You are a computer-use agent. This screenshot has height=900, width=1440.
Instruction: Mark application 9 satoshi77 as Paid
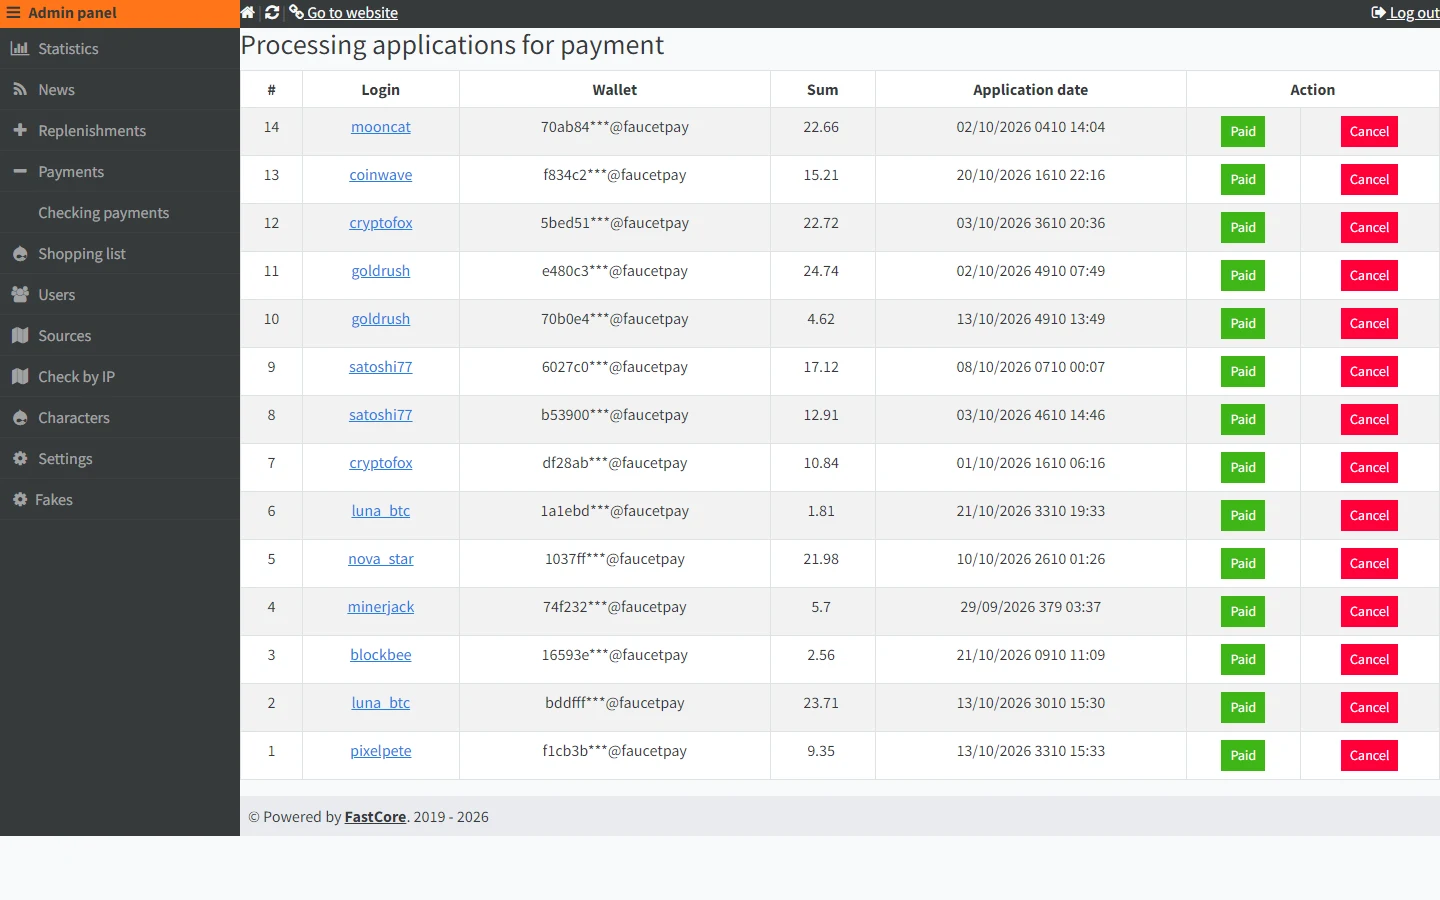[x=1243, y=372]
